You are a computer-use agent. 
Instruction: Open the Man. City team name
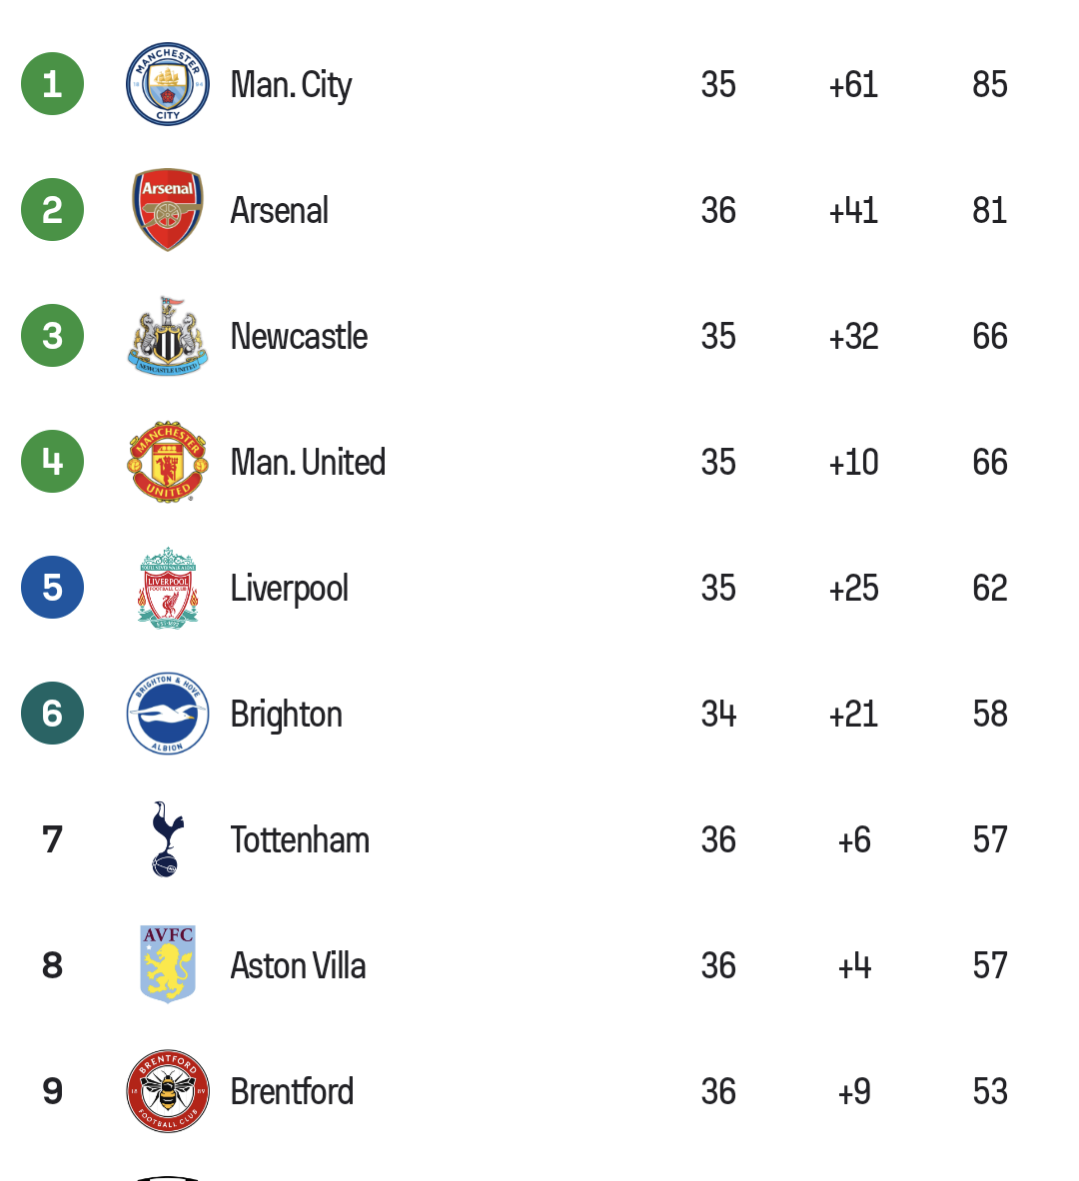point(291,85)
